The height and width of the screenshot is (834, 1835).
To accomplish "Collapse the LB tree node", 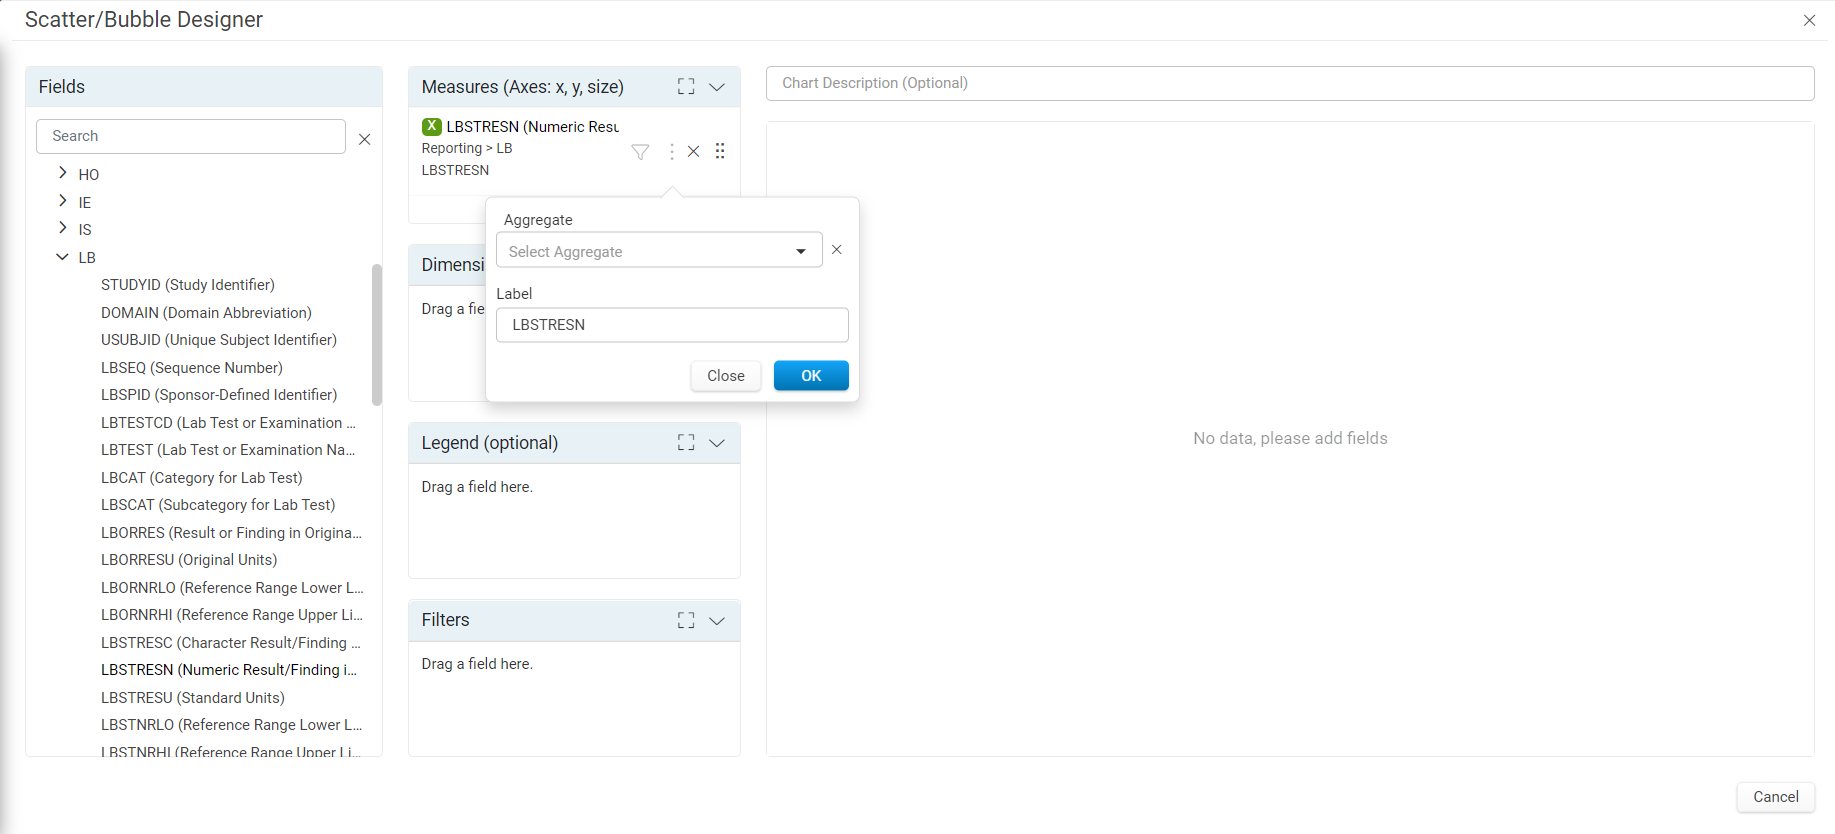I will click(63, 257).
